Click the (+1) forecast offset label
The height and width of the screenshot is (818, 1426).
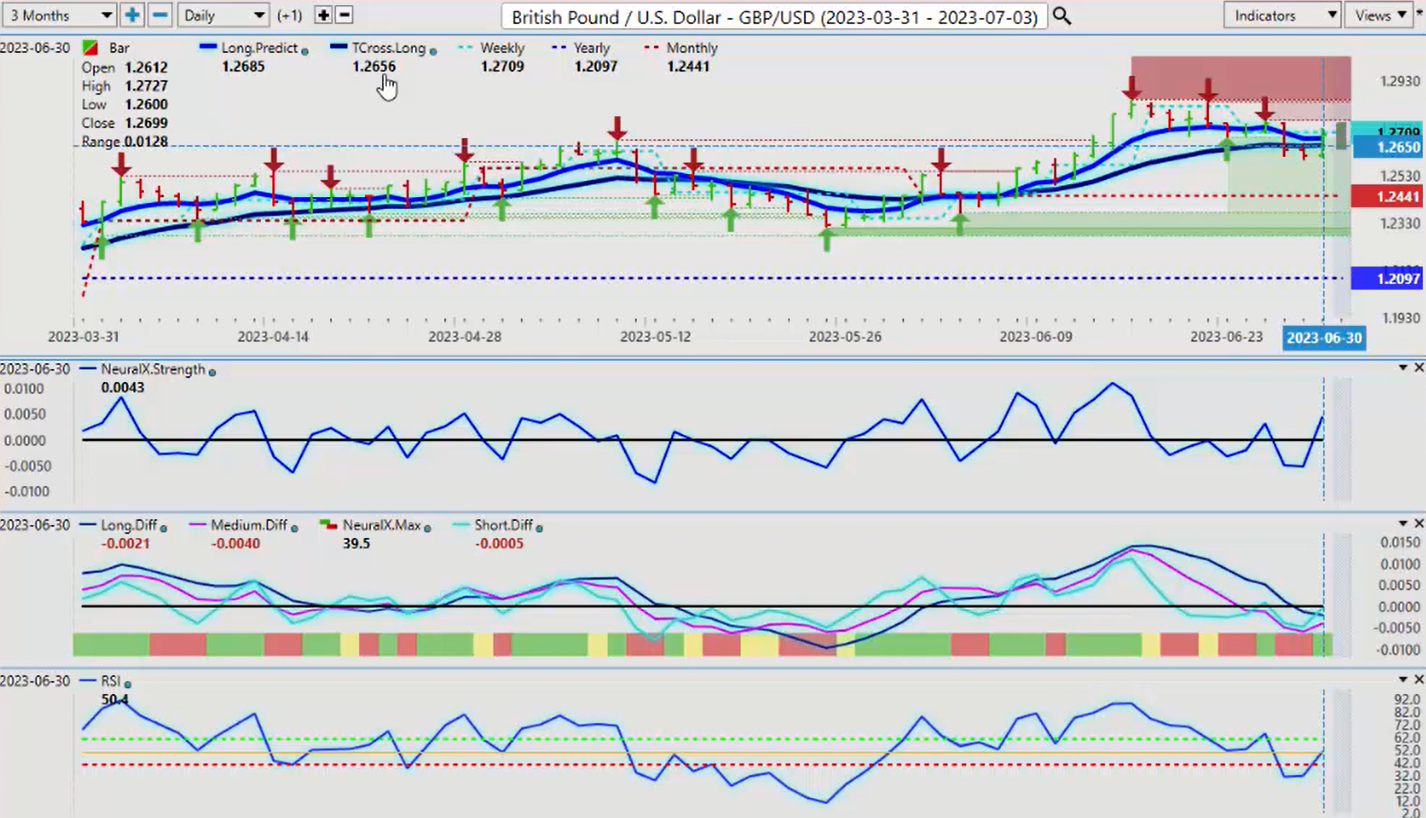tap(290, 15)
